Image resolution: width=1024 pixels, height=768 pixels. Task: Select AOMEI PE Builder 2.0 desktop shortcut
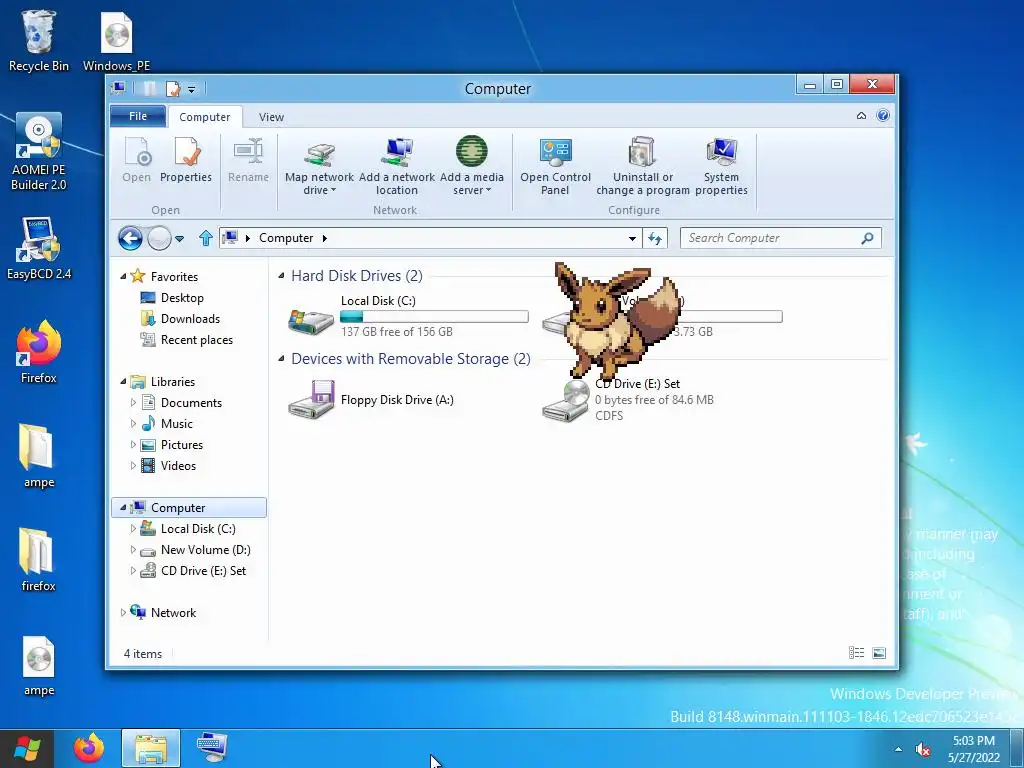39,152
